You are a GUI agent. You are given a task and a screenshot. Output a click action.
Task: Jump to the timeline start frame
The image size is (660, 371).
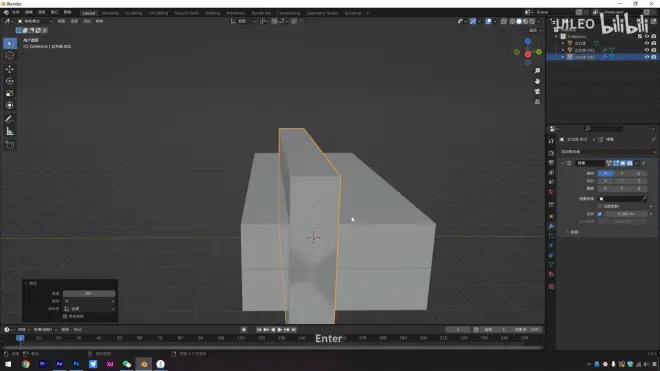click(258, 330)
